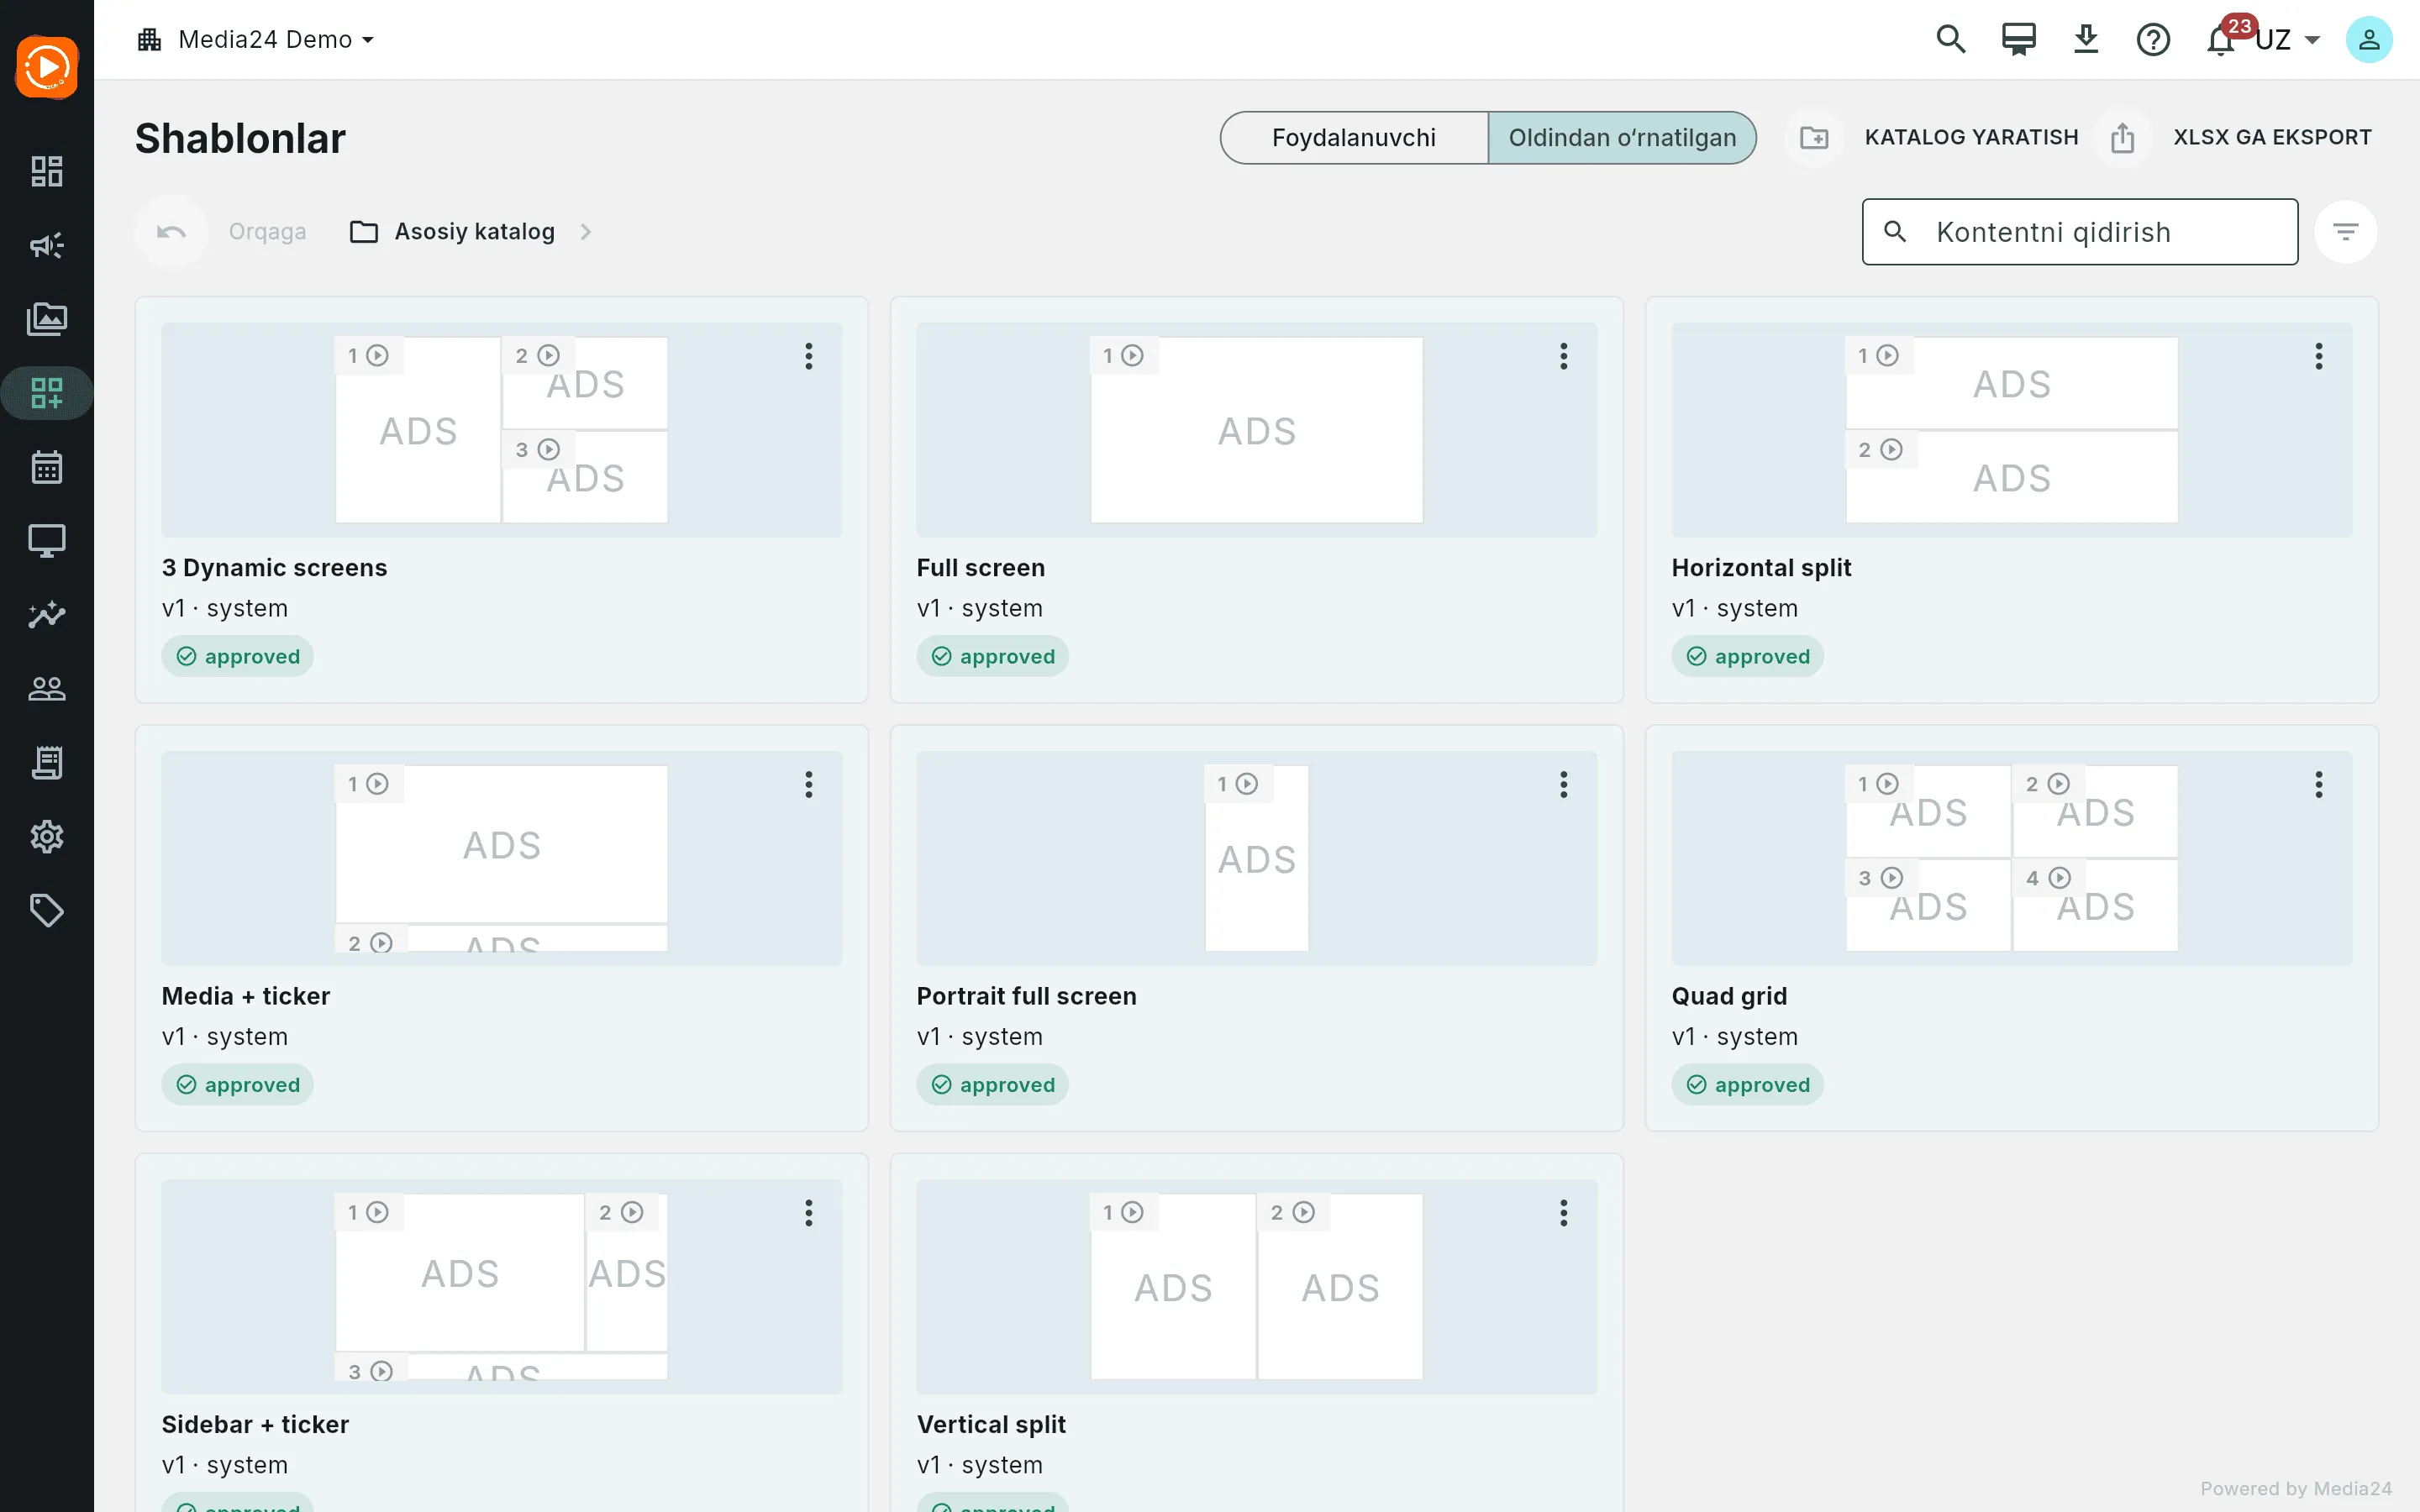Click the 'Vertical split' template title
2420x1512 pixels.
[x=991, y=1424]
